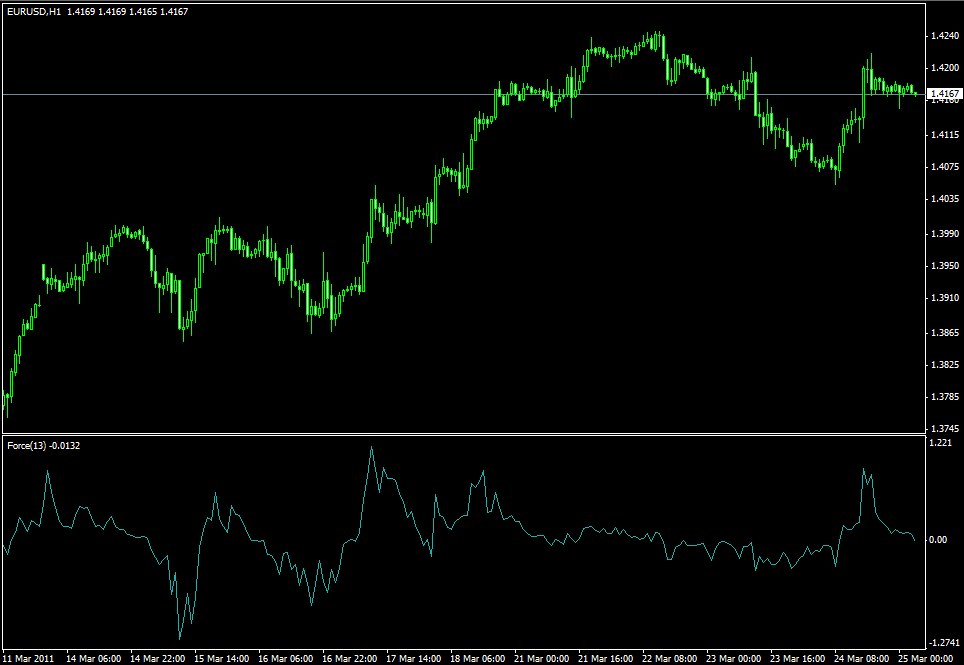This screenshot has height=665, width=964.
Task: Click the -1.2741 indicator scale minimum
Action: click(944, 643)
